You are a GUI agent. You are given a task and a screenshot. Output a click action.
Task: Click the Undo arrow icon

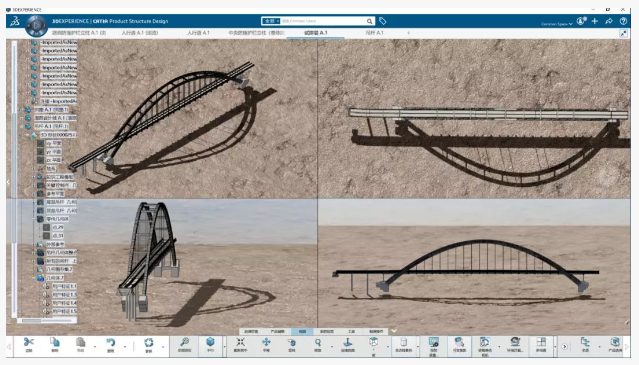(x=110, y=342)
